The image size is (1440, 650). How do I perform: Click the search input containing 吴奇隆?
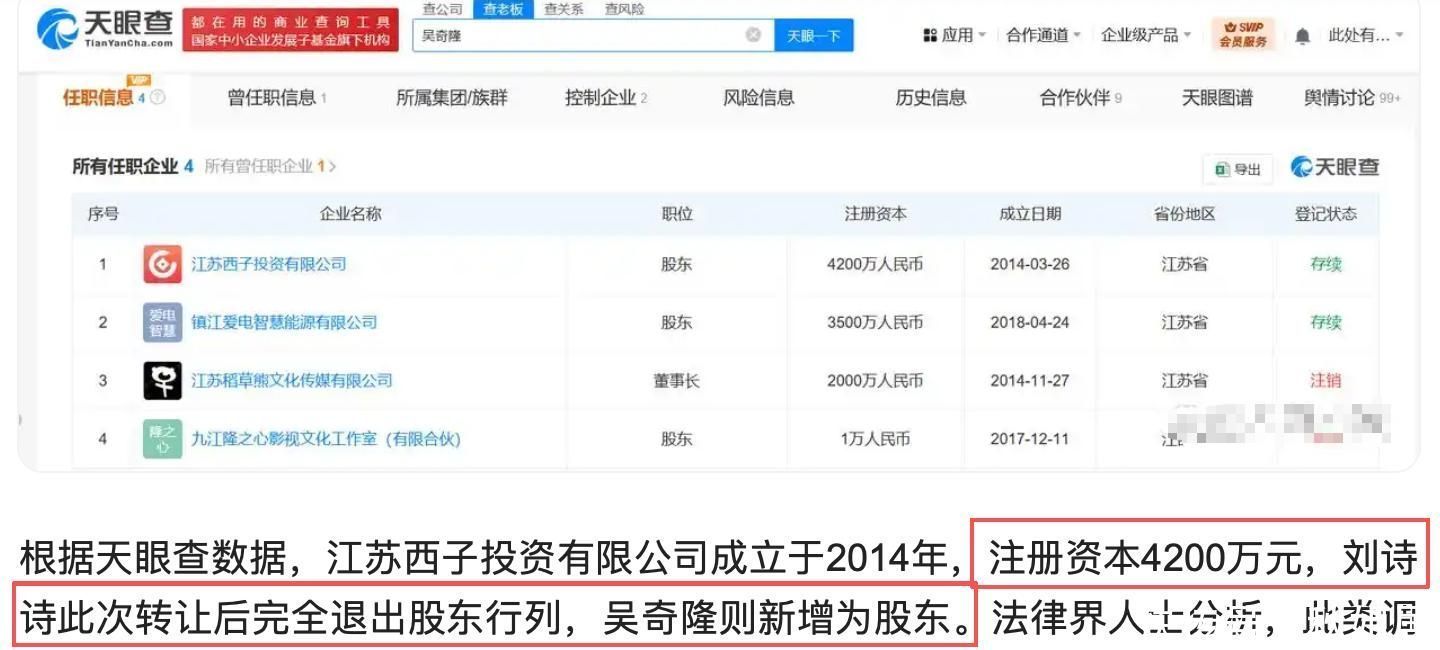580,35
